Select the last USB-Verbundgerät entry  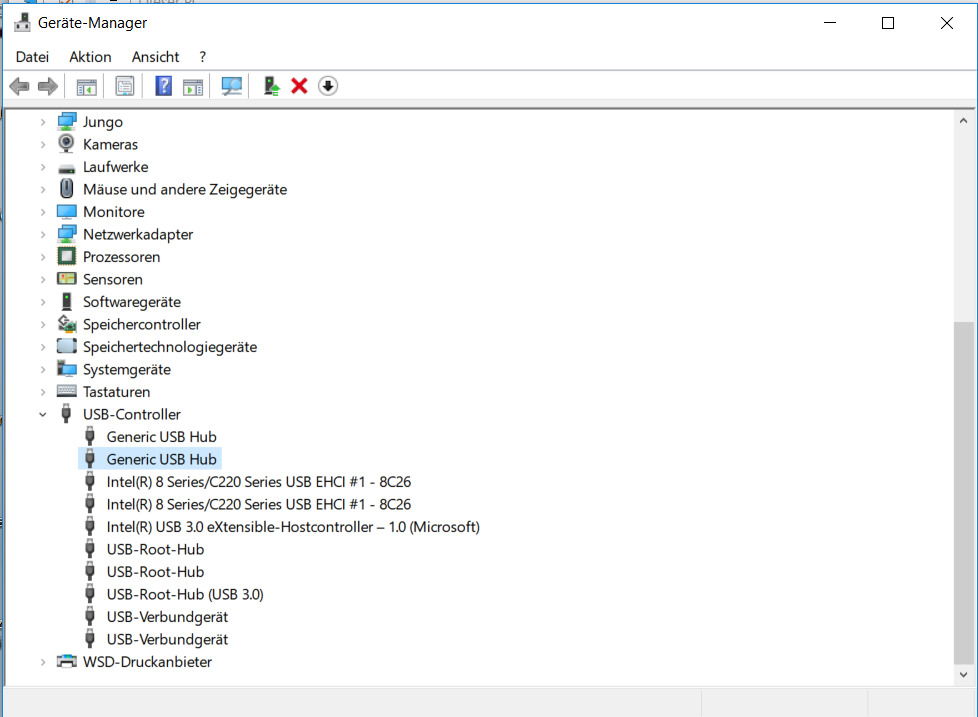pyautogui.click(x=167, y=639)
